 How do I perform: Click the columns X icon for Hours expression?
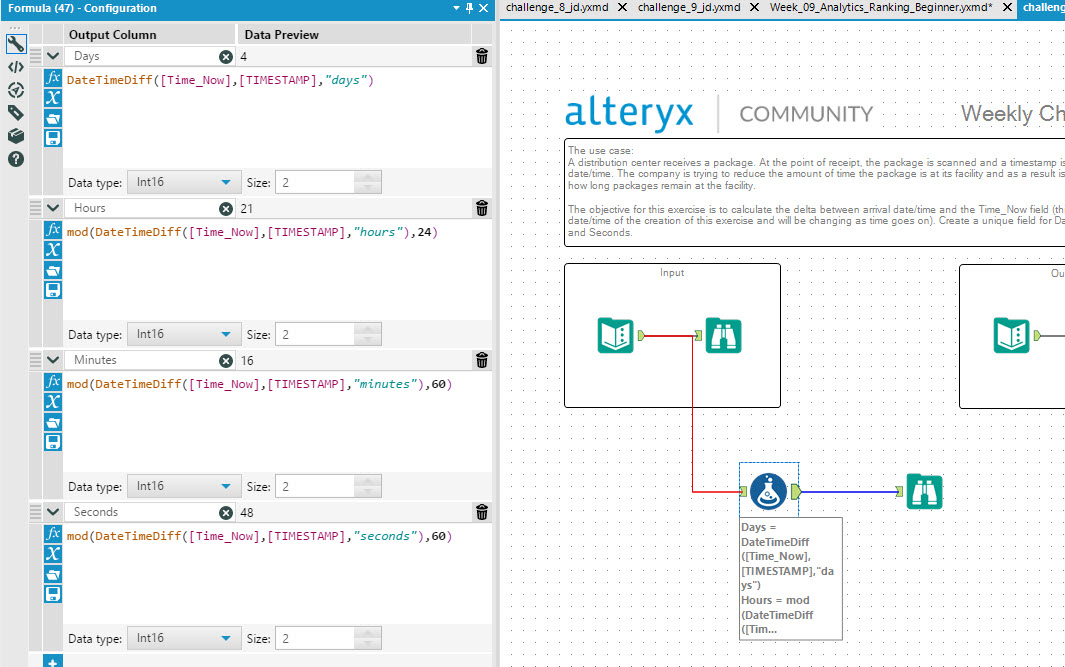53,250
